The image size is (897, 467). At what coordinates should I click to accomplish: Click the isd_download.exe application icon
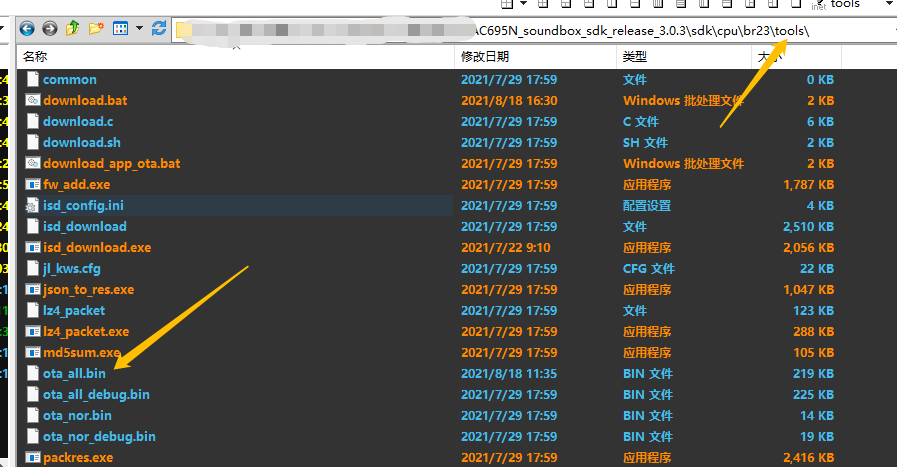pos(33,247)
